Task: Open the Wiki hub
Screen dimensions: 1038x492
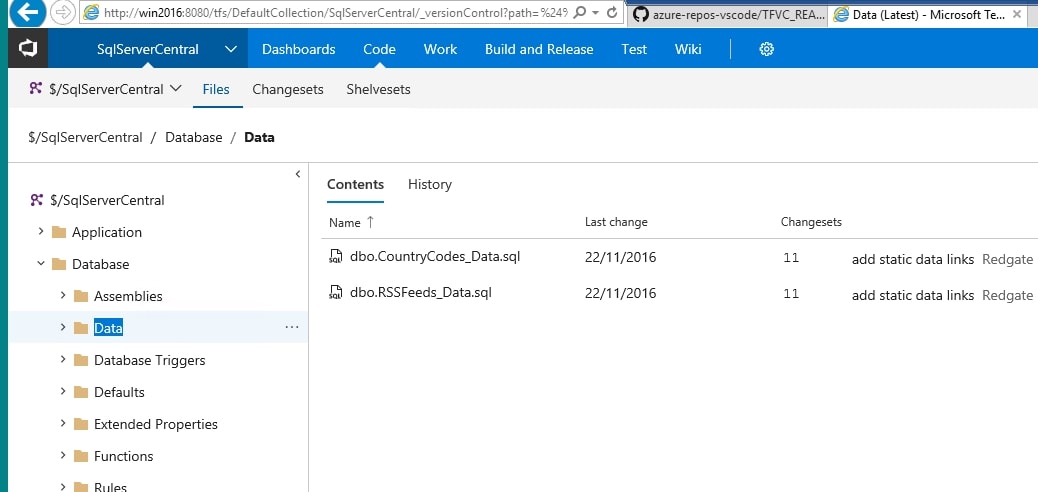Action: (x=688, y=49)
